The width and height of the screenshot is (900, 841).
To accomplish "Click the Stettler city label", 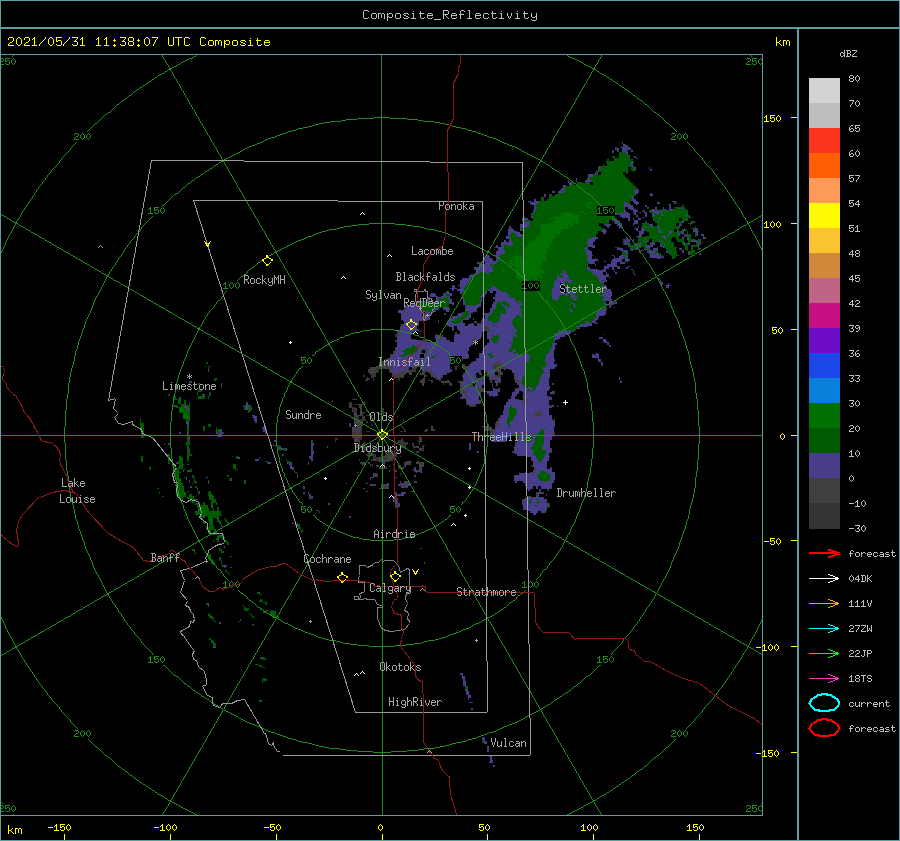I will (x=583, y=289).
